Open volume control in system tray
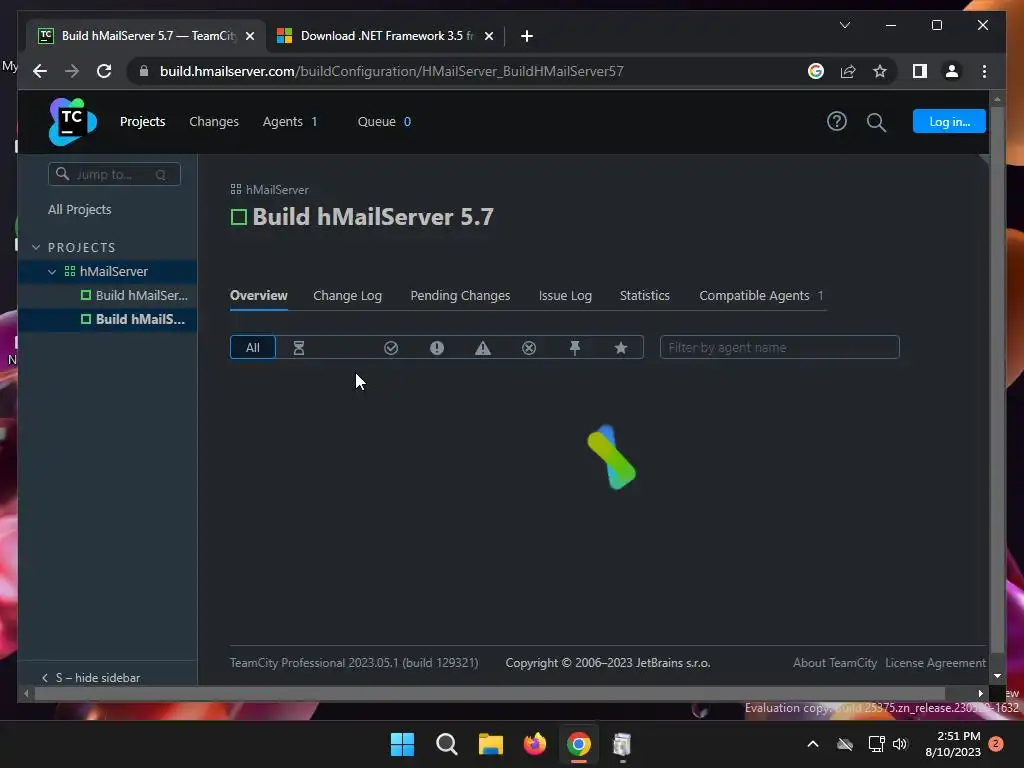Image resolution: width=1024 pixels, height=768 pixels. pyautogui.click(x=901, y=744)
